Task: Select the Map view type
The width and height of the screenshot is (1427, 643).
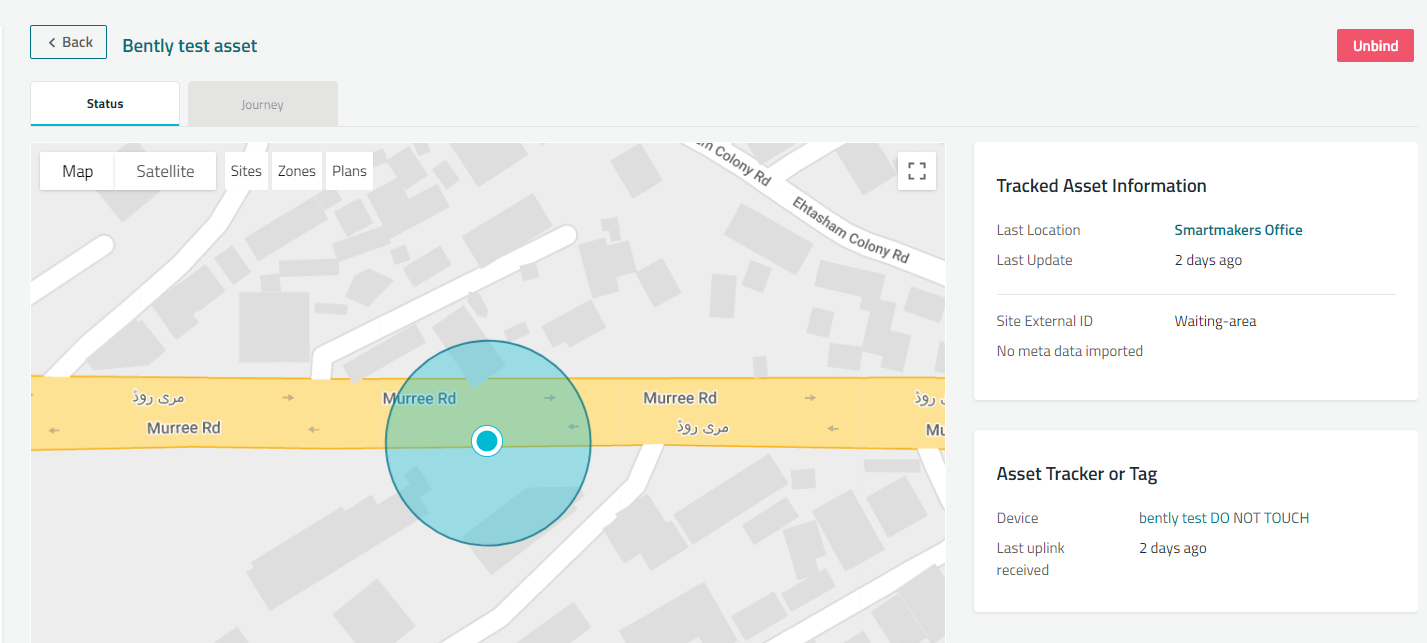Action: tap(77, 171)
